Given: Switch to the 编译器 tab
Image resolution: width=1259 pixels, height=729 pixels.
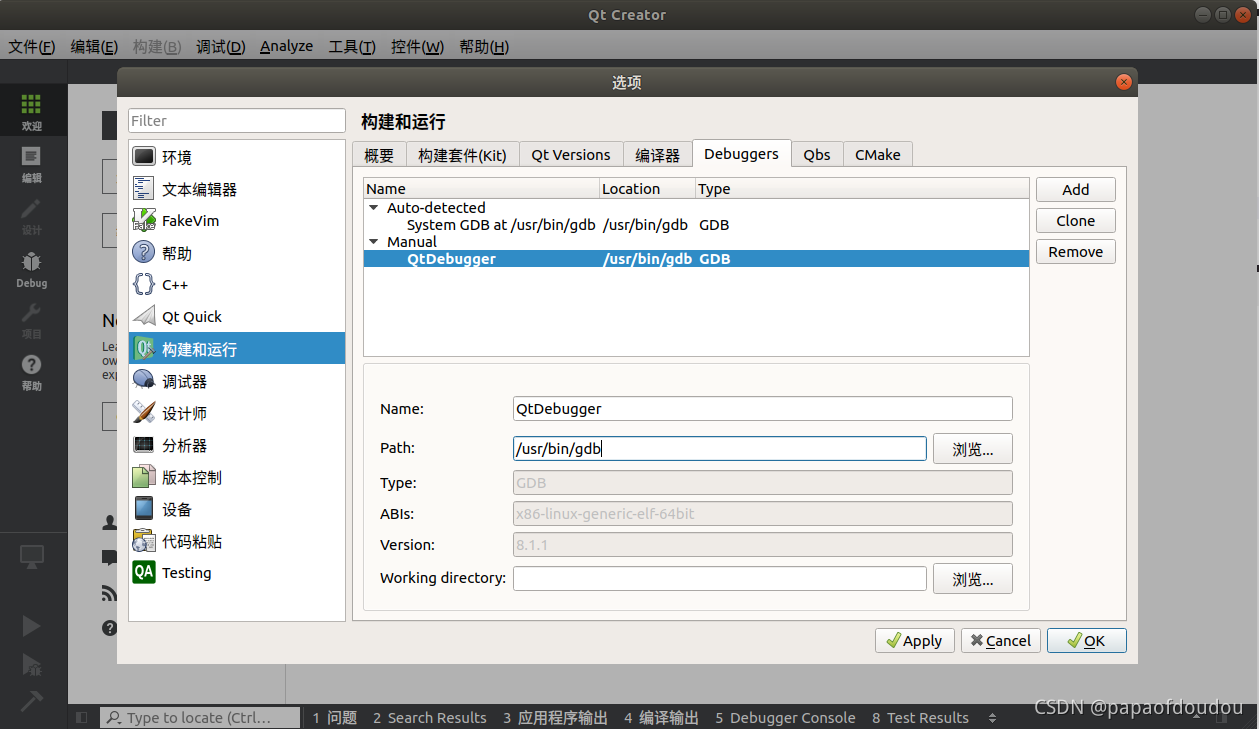Looking at the screenshot, I should (x=657, y=154).
